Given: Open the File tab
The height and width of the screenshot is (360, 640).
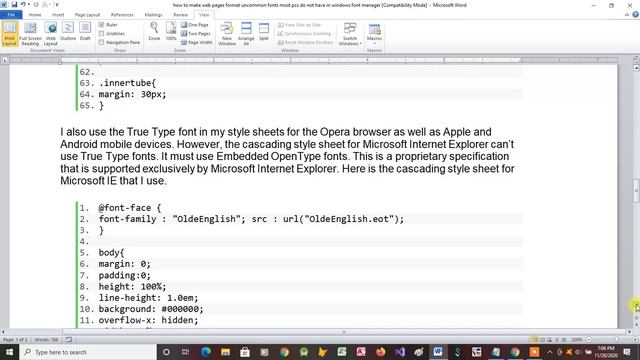Looking at the screenshot, I should click(11, 15).
